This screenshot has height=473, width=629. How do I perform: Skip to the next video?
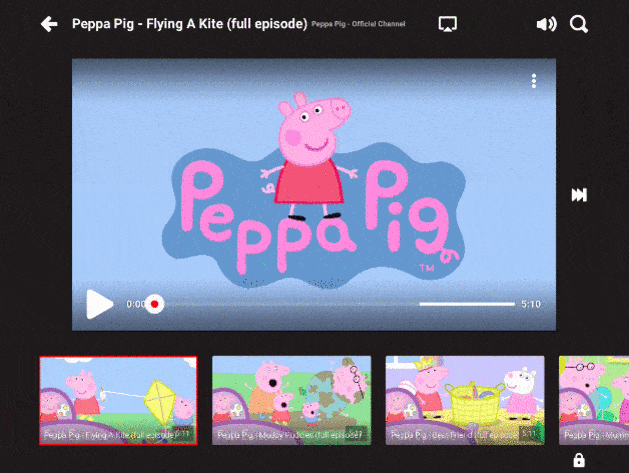pos(579,195)
